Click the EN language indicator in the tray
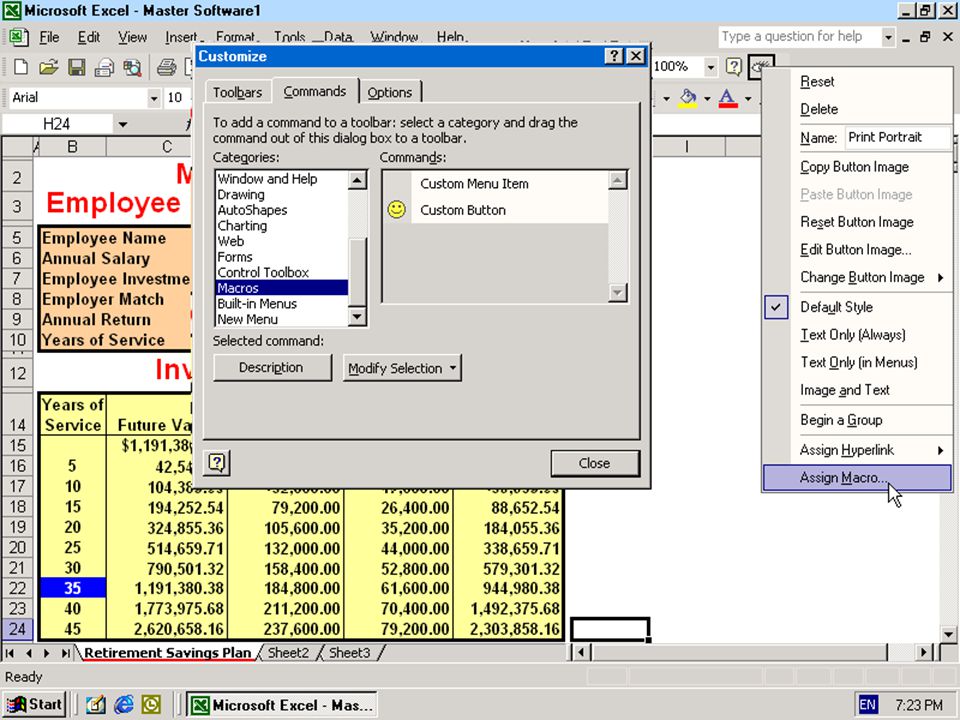This screenshot has width=960, height=720. tap(868, 704)
